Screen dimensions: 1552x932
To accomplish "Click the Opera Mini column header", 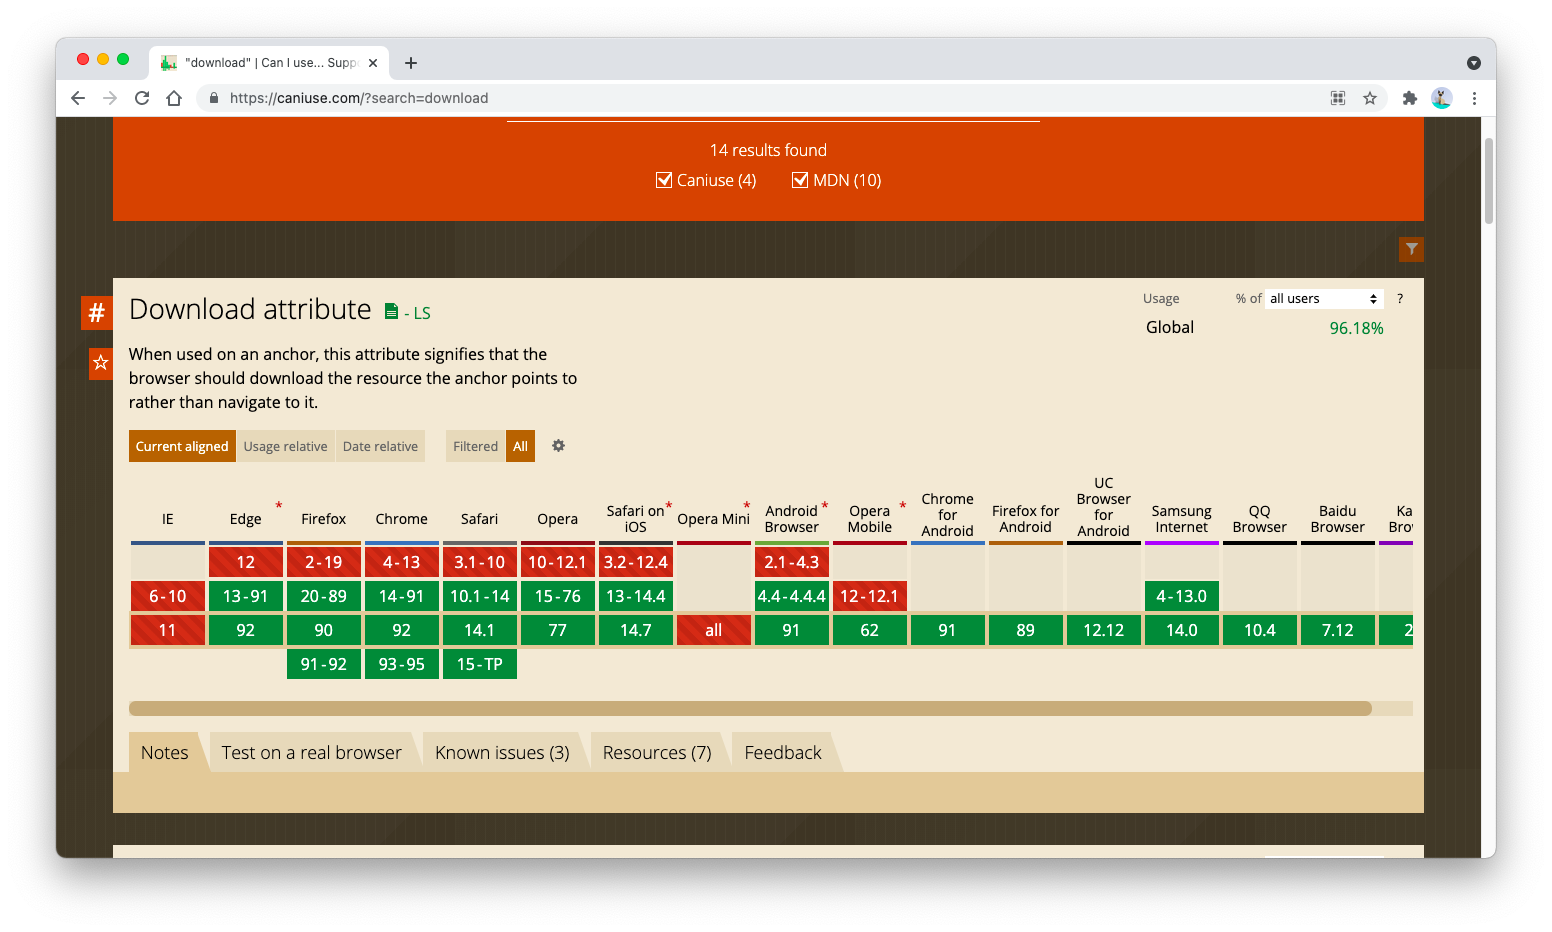I will tap(714, 519).
